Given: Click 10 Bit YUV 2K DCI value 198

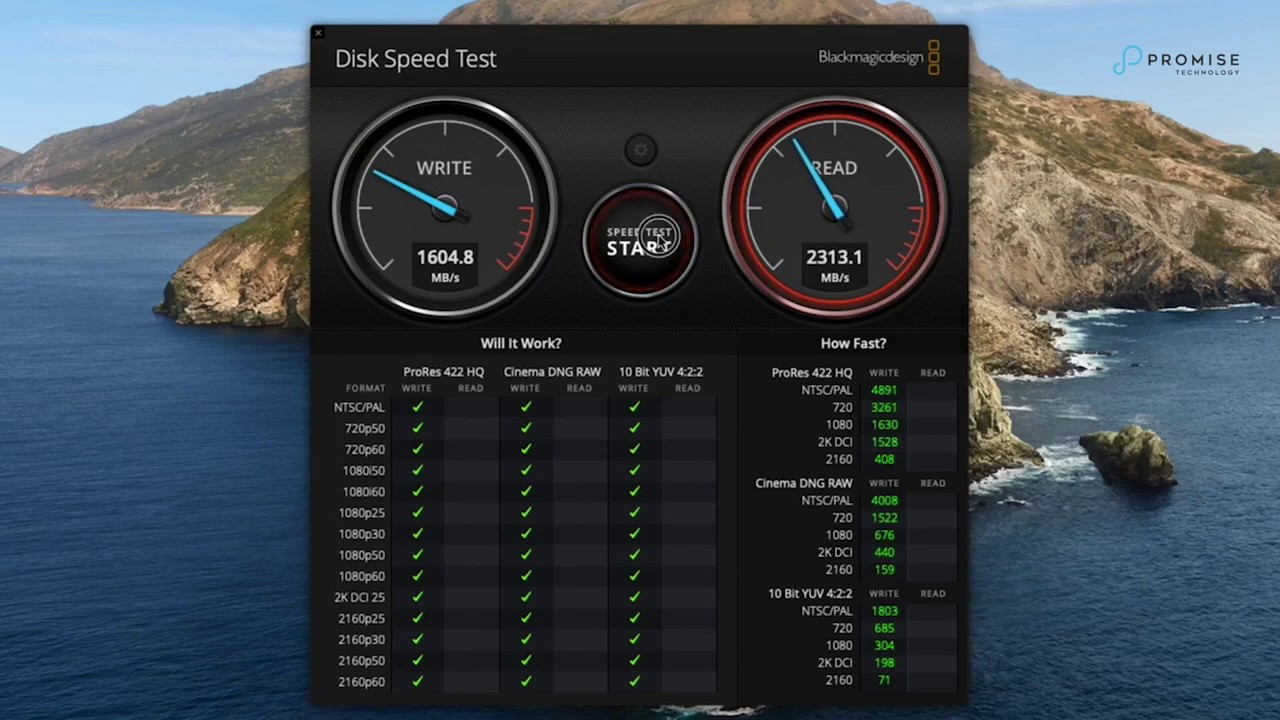Looking at the screenshot, I should (884, 663).
